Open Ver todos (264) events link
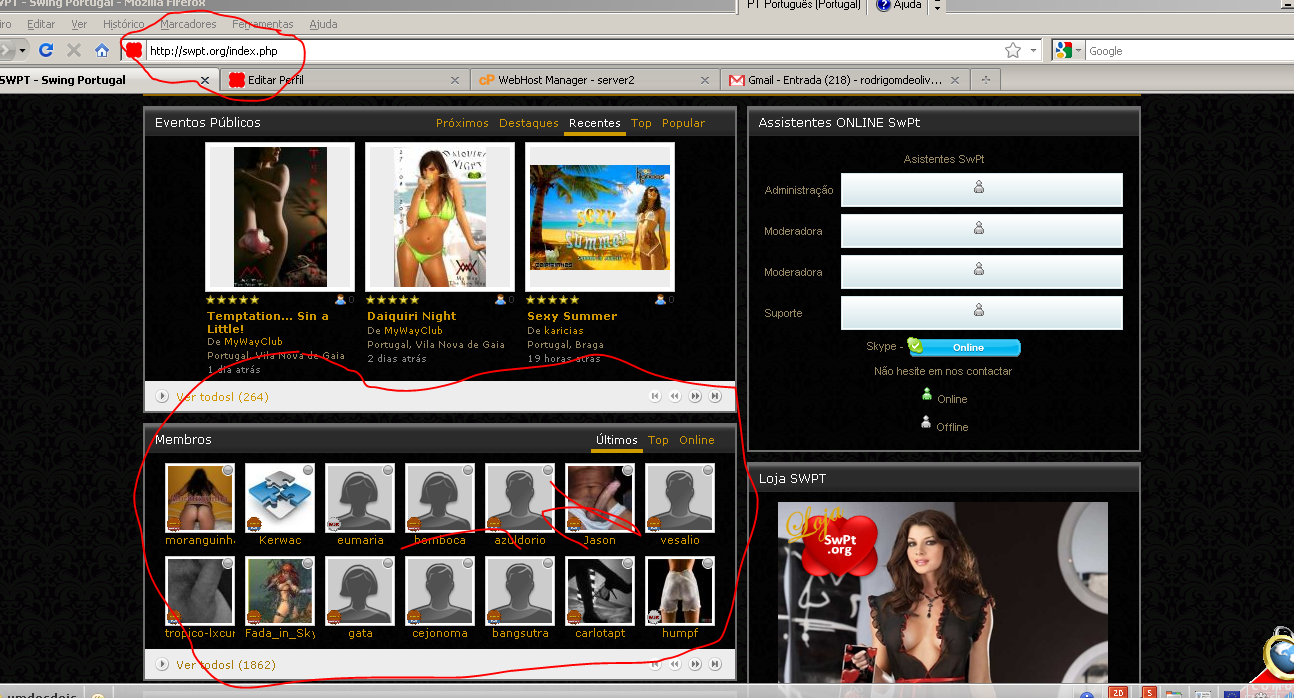 click(222, 397)
